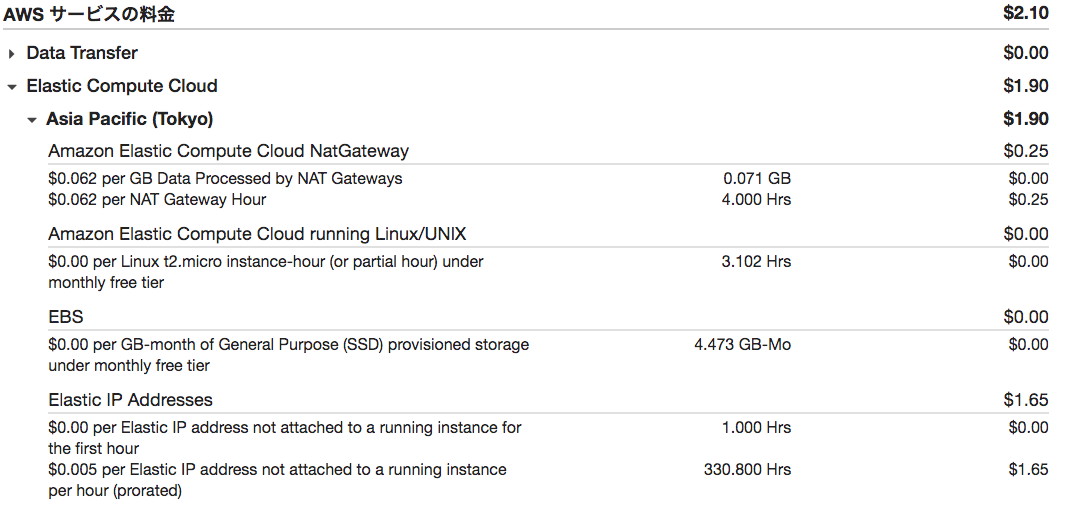Click the 0.071 GB usage value
1070x505 pixels.
click(757, 179)
